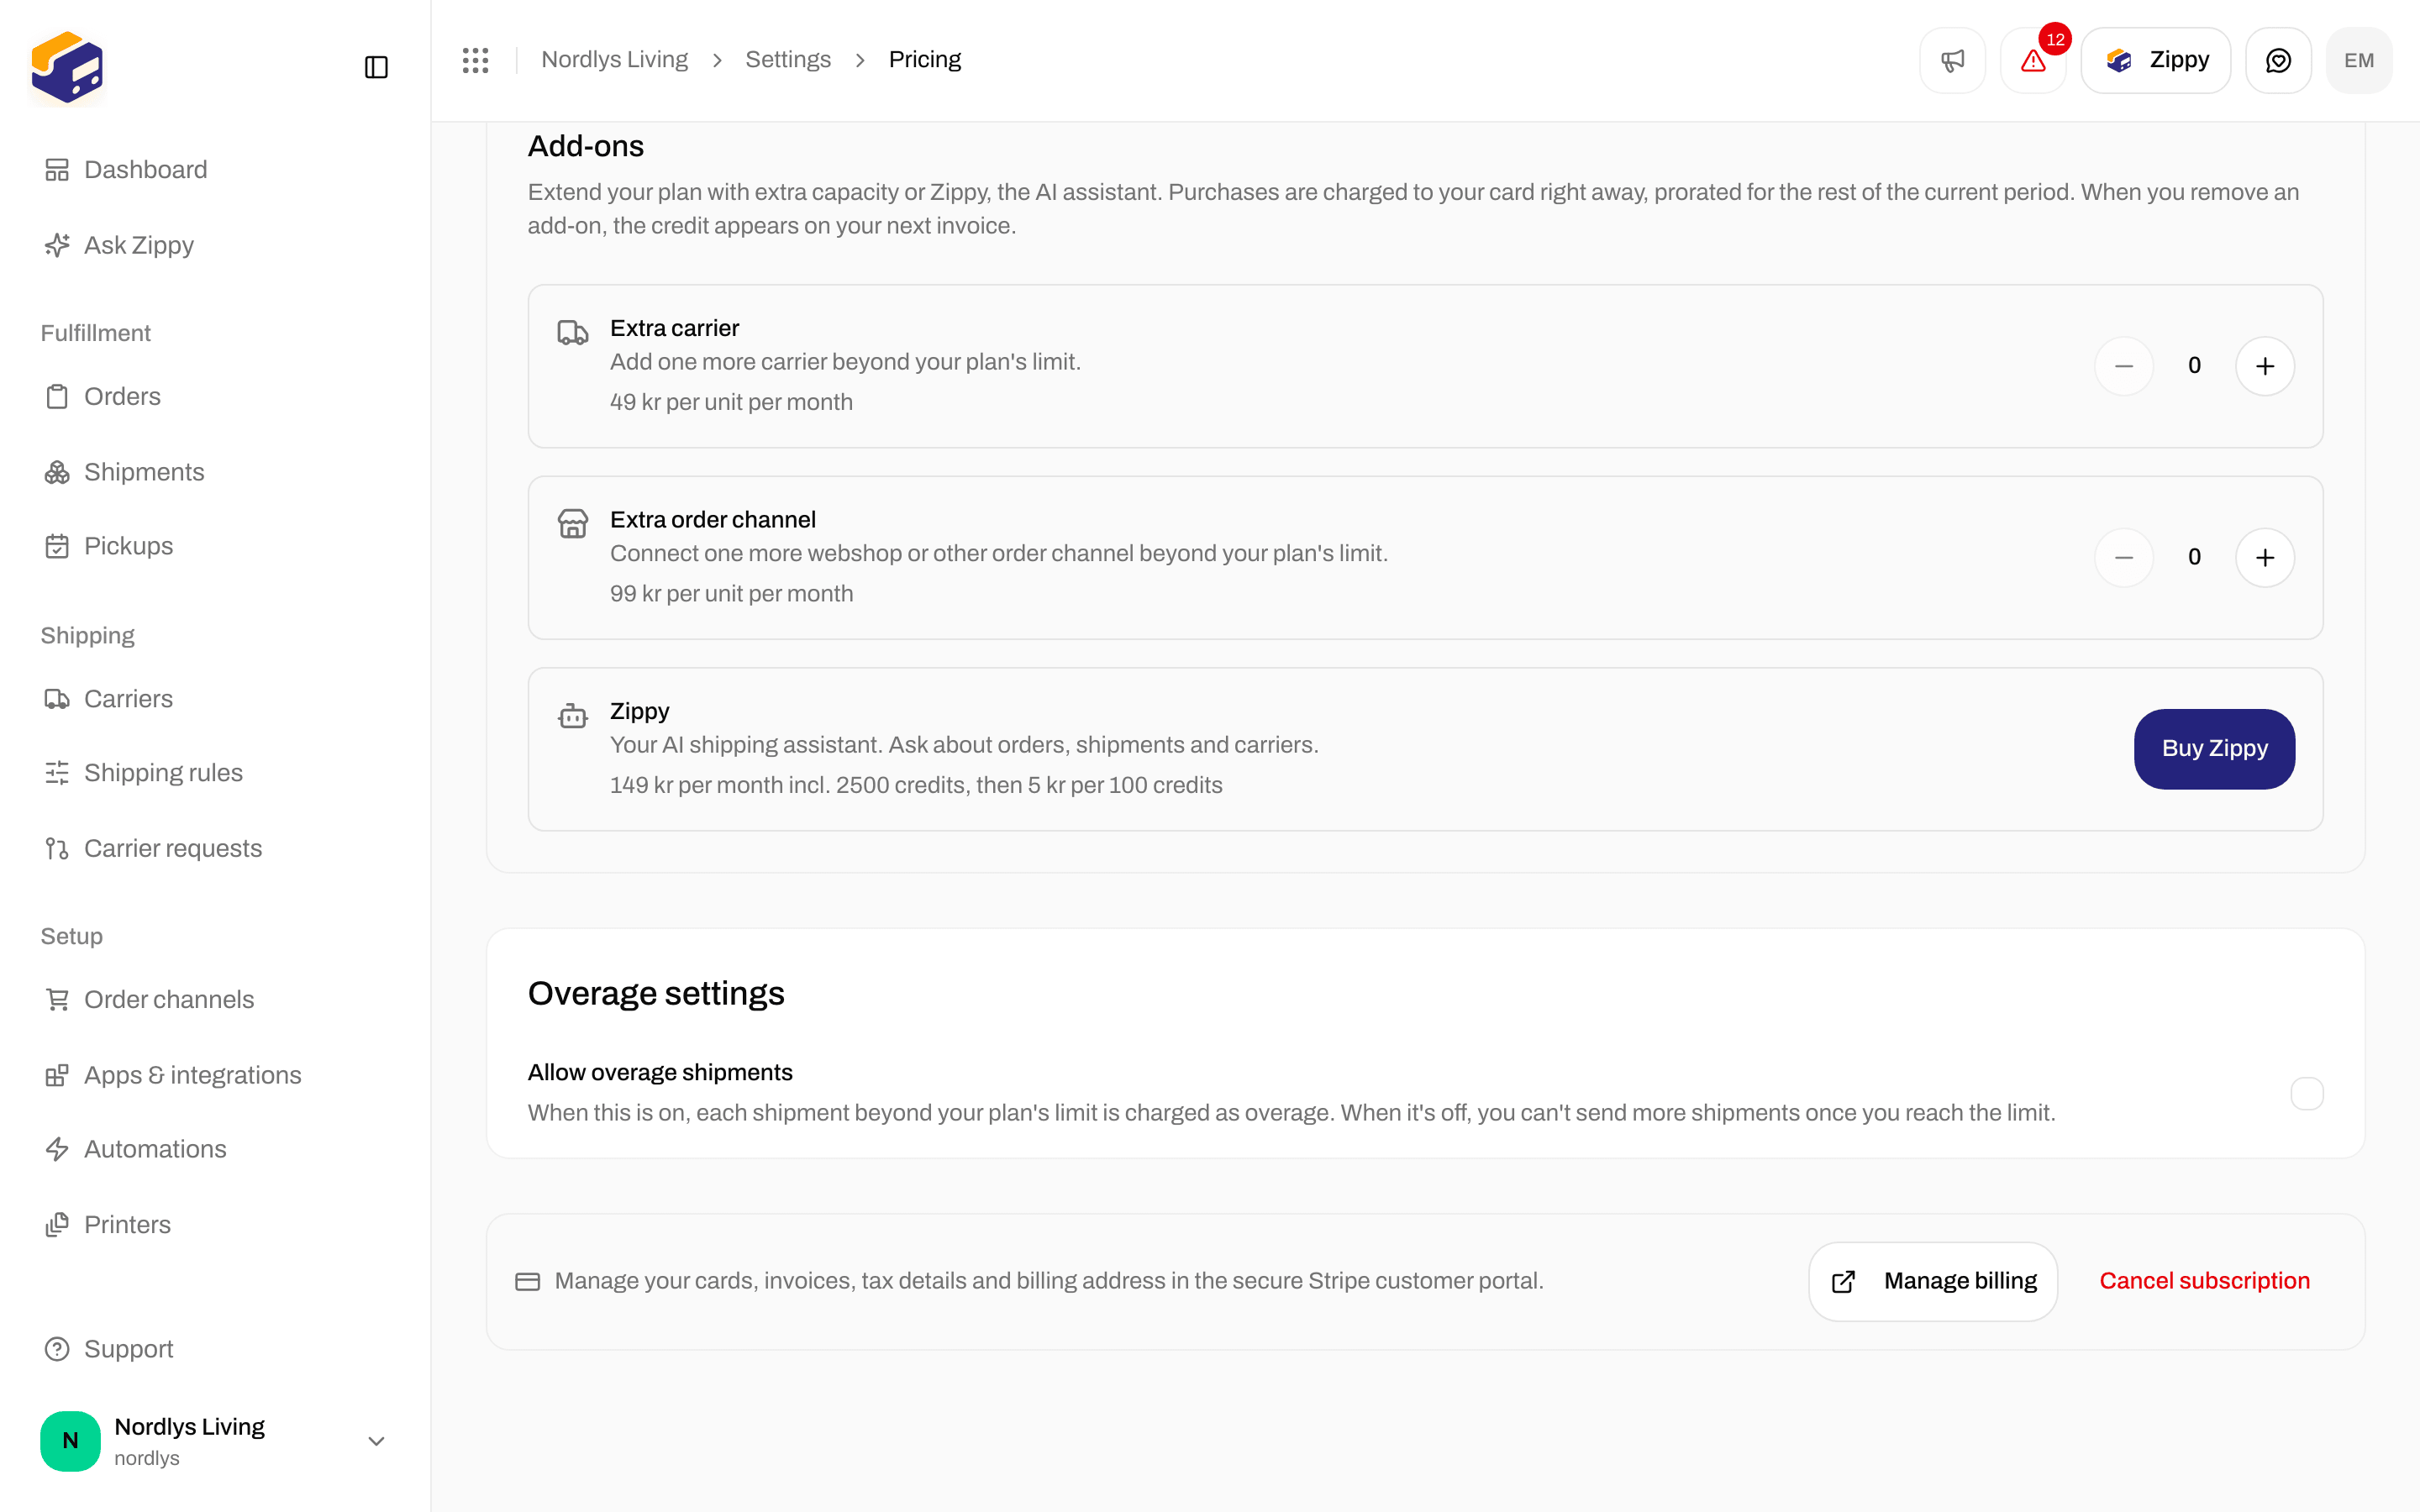
Task: Open the apps grid launcher
Action: (476, 60)
